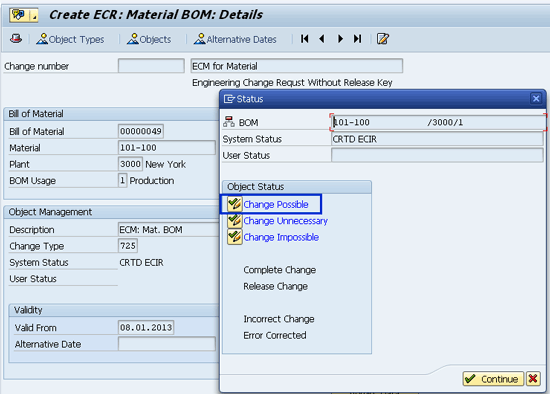Click into the Change number field
Image resolution: width=550 pixels, height=394 pixels.
pyautogui.click(x=151, y=66)
